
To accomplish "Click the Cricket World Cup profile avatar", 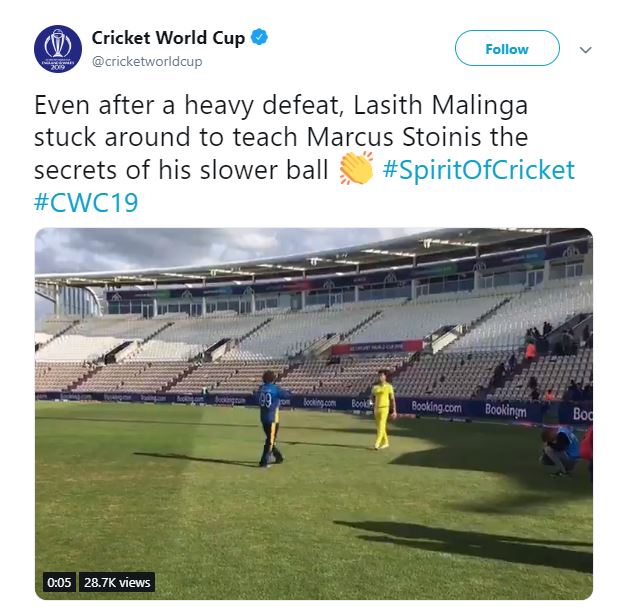I will tap(57, 48).
